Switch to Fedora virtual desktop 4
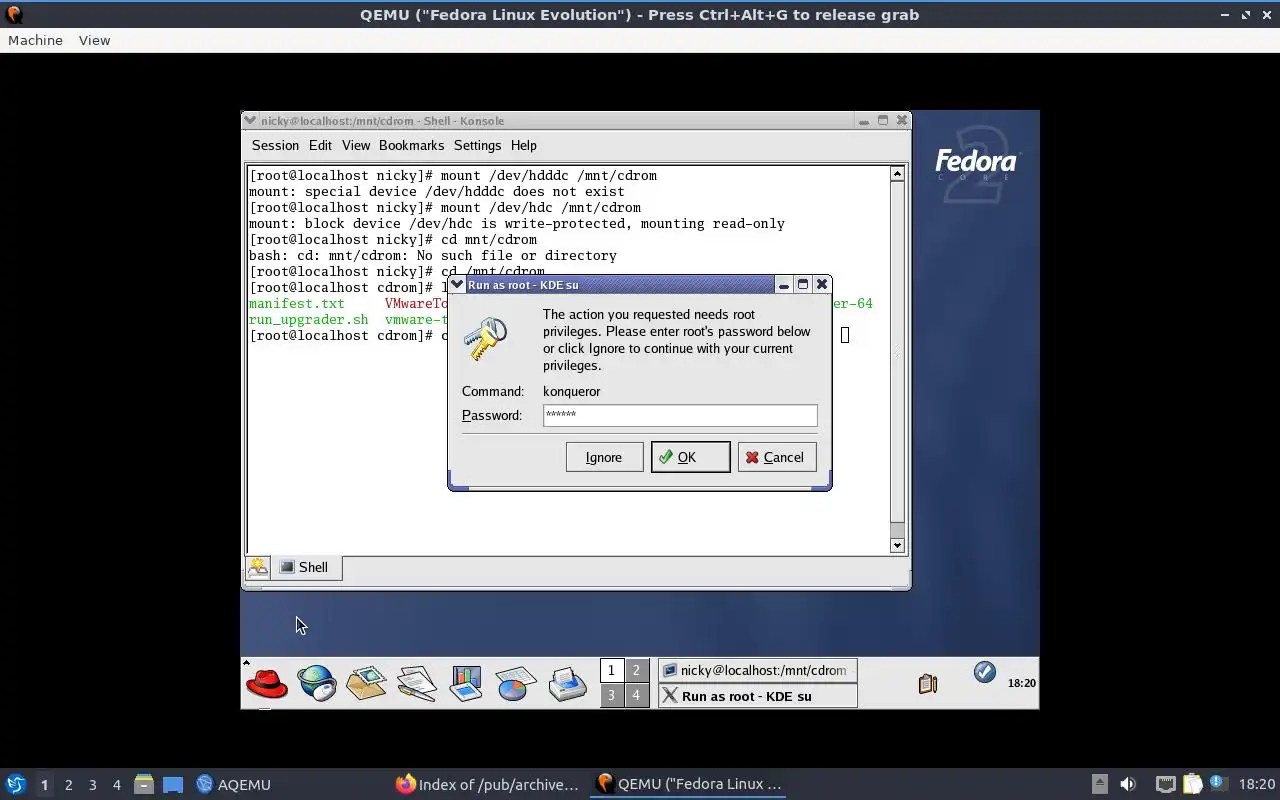 [x=636, y=695]
